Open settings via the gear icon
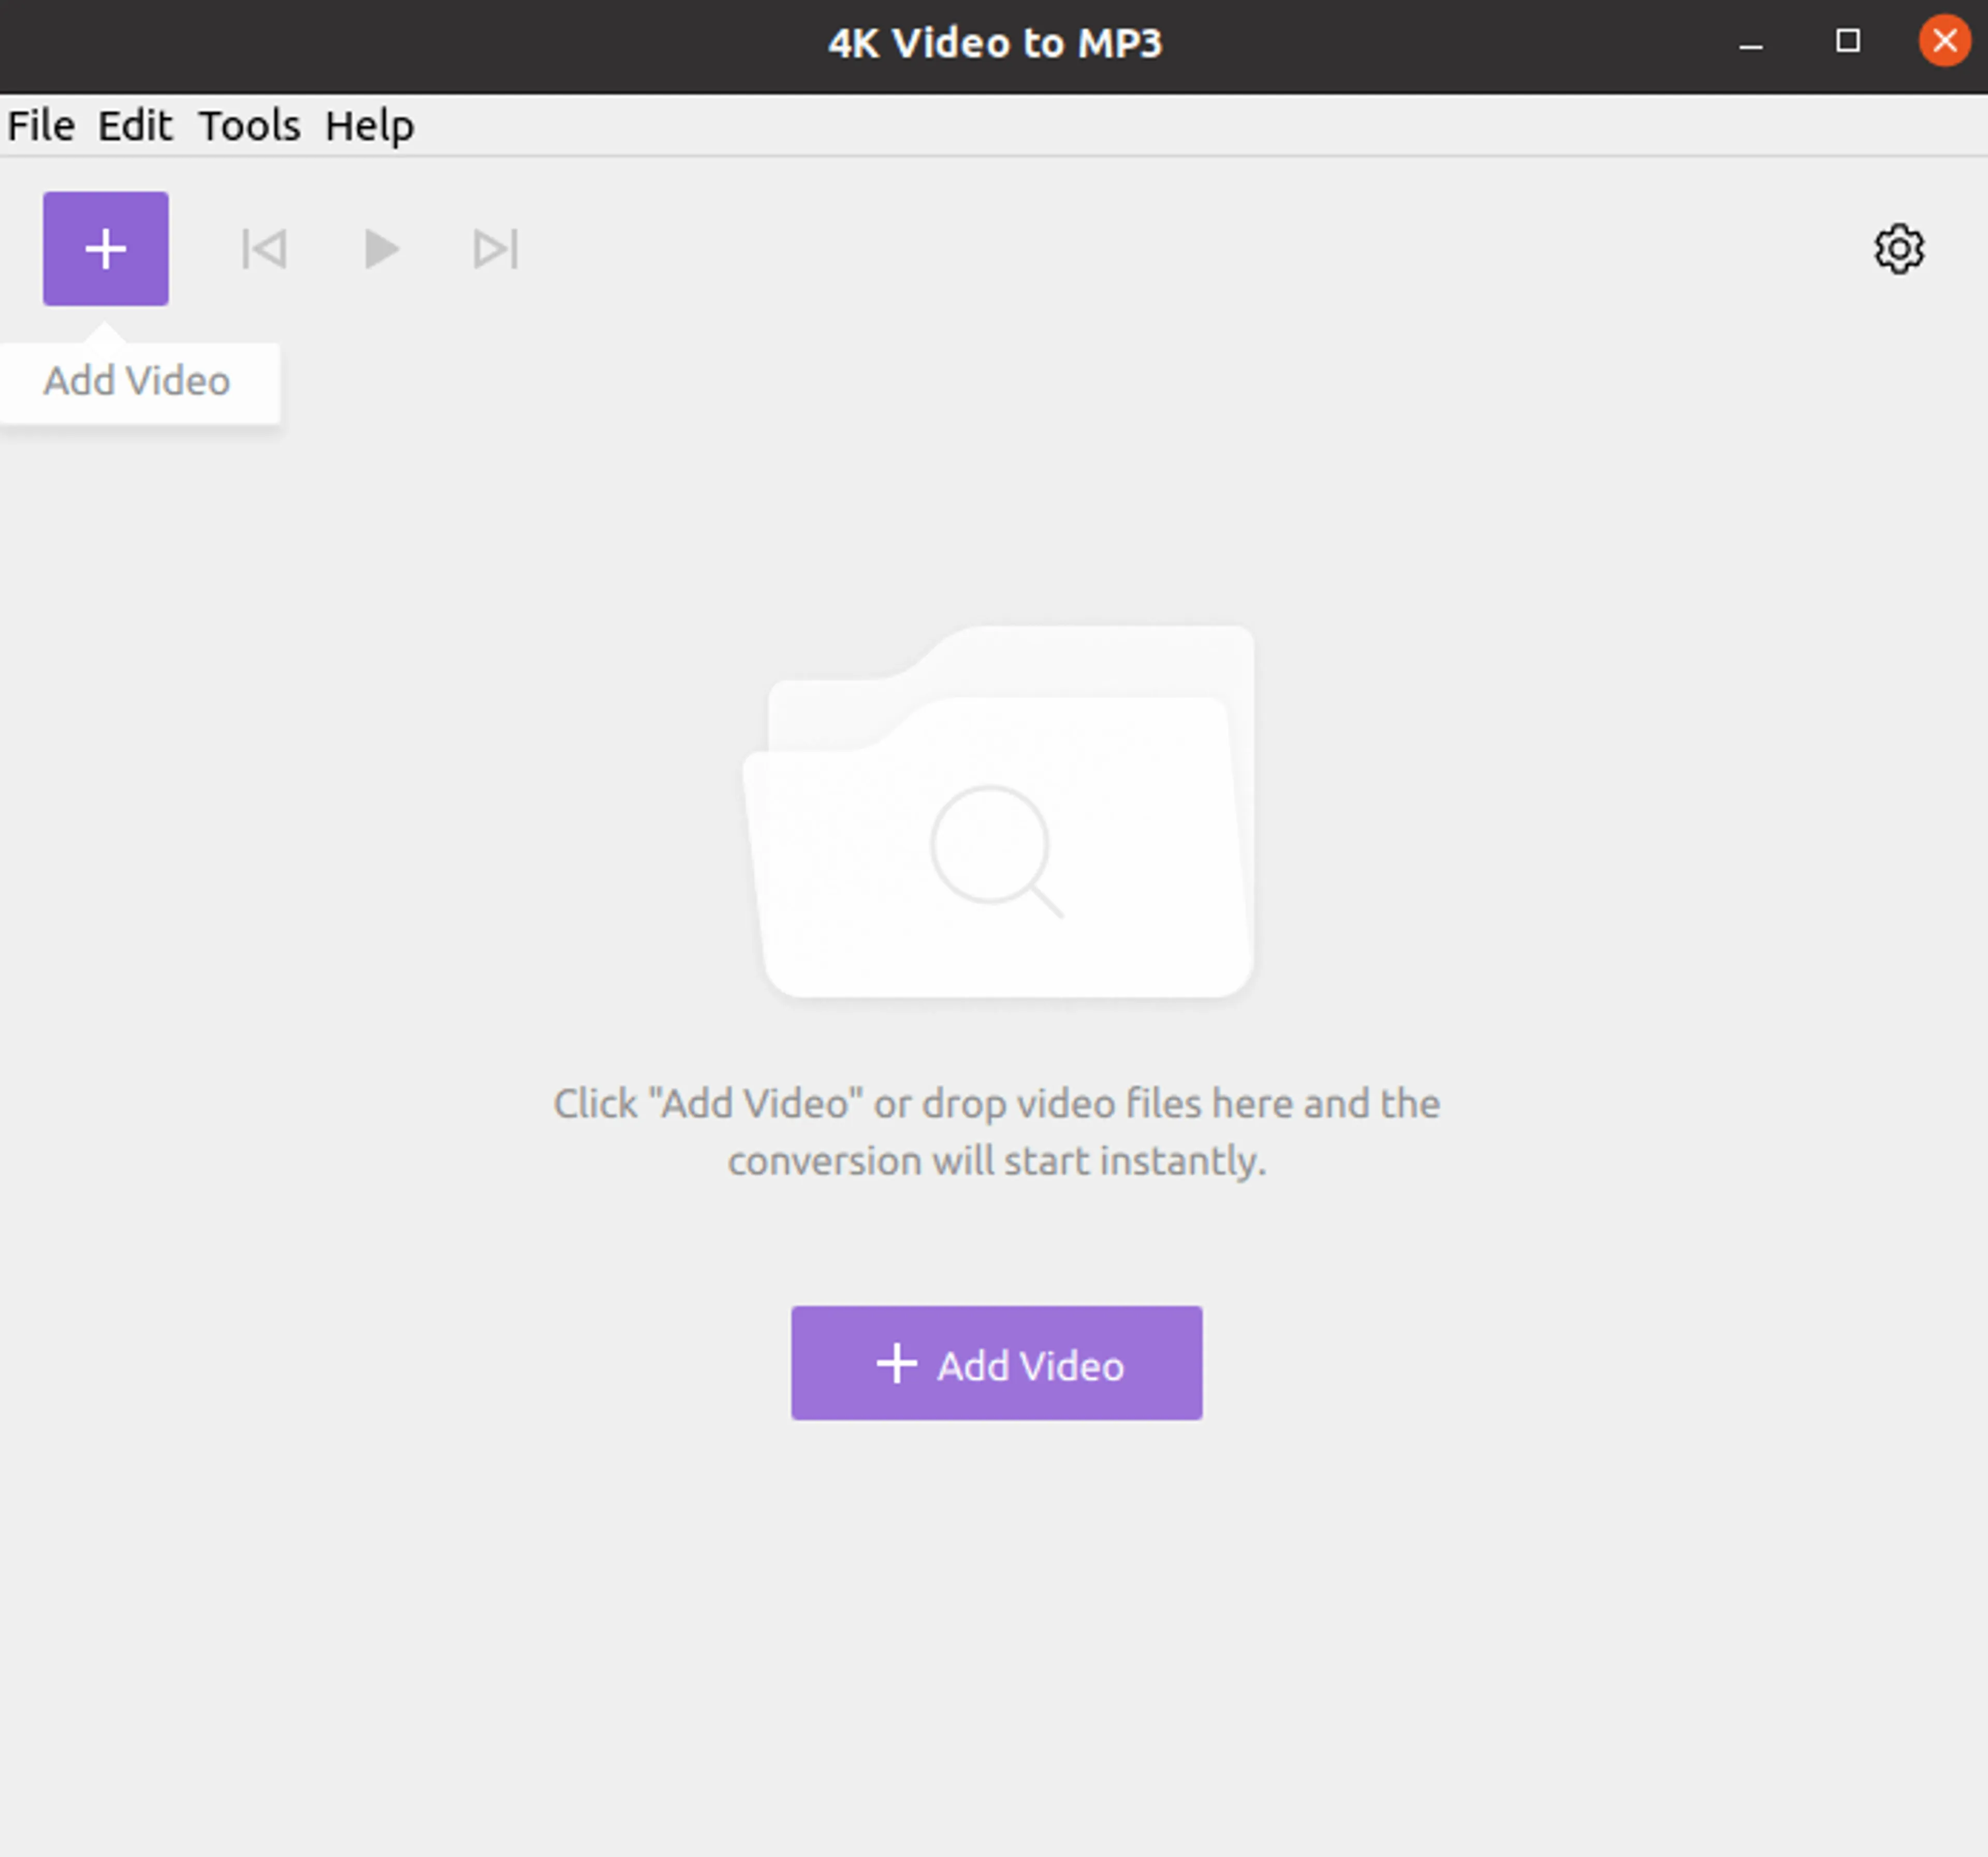Viewport: 1988px width, 1857px height. pyautogui.click(x=1898, y=248)
